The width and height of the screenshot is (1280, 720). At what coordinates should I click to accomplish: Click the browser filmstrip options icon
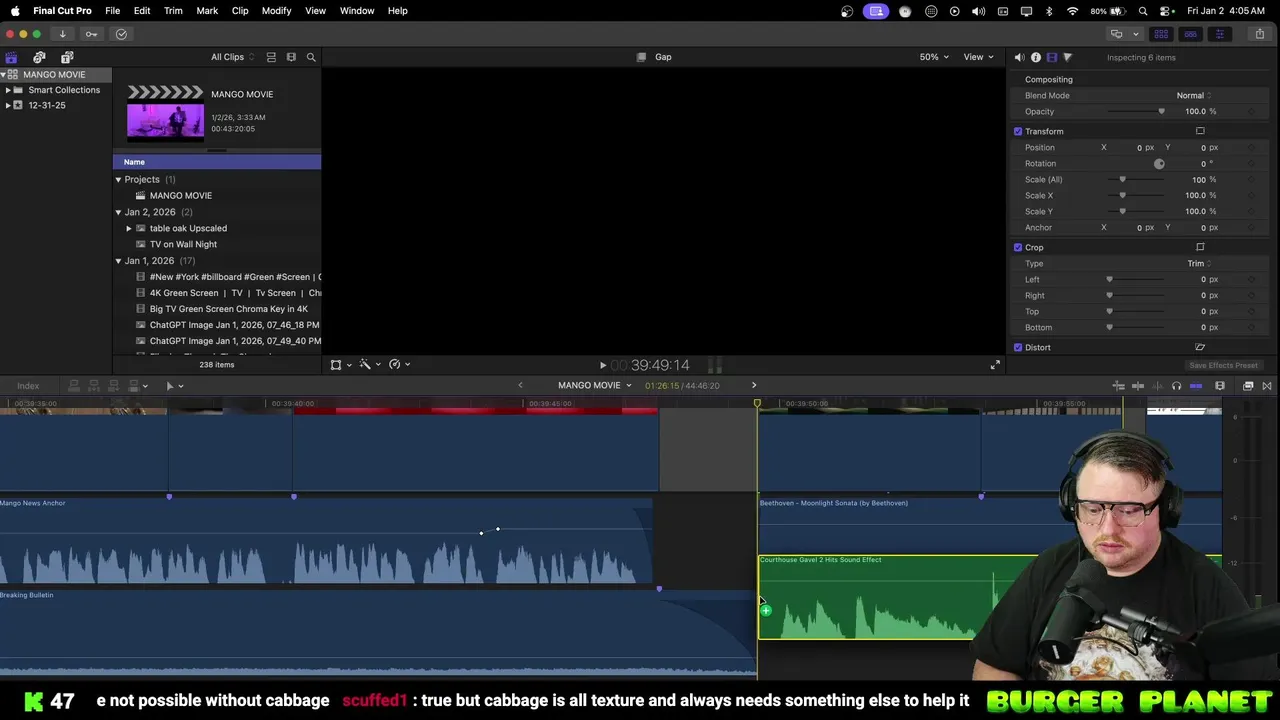tap(291, 57)
